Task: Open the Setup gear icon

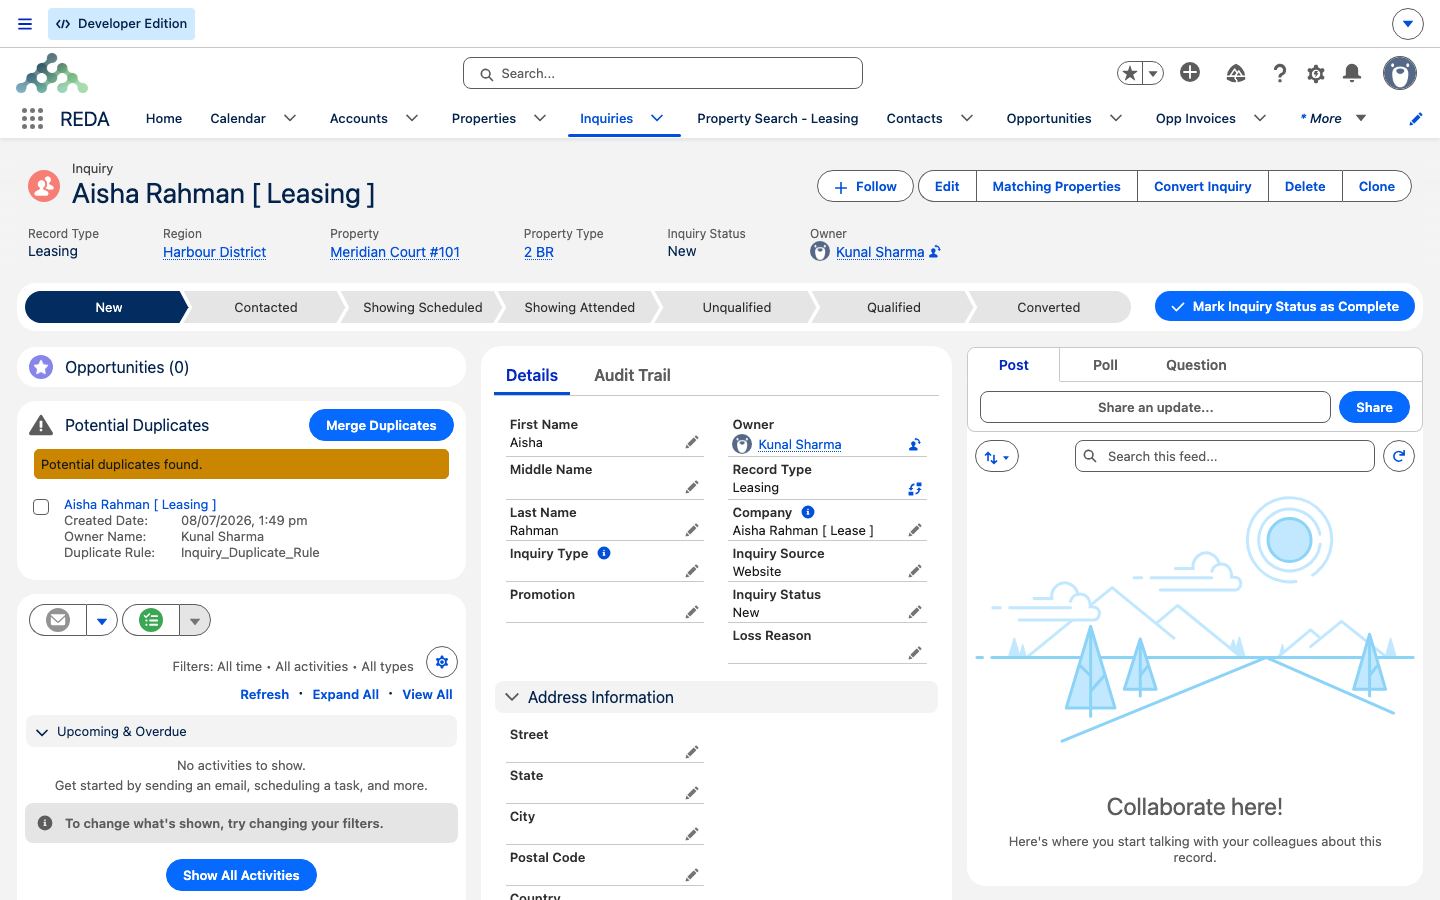Action: tap(1316, 73)
